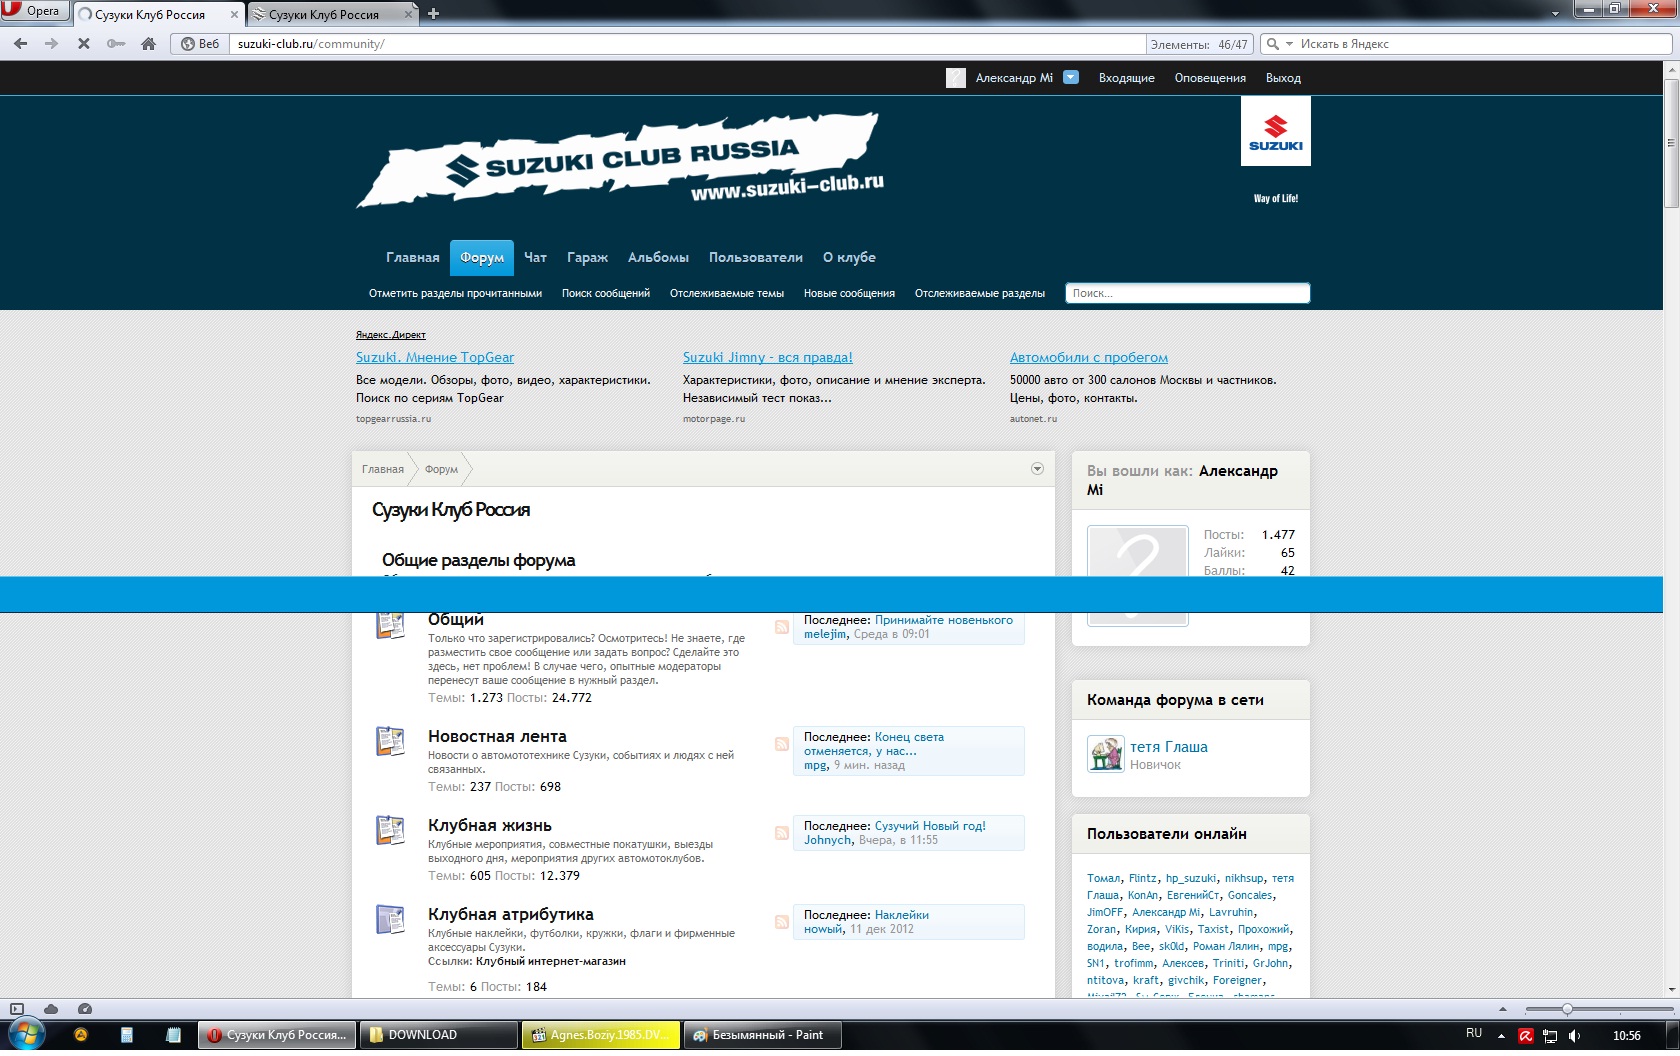Click the page vertical scrollbar thumb

(x=1671, y=142)
